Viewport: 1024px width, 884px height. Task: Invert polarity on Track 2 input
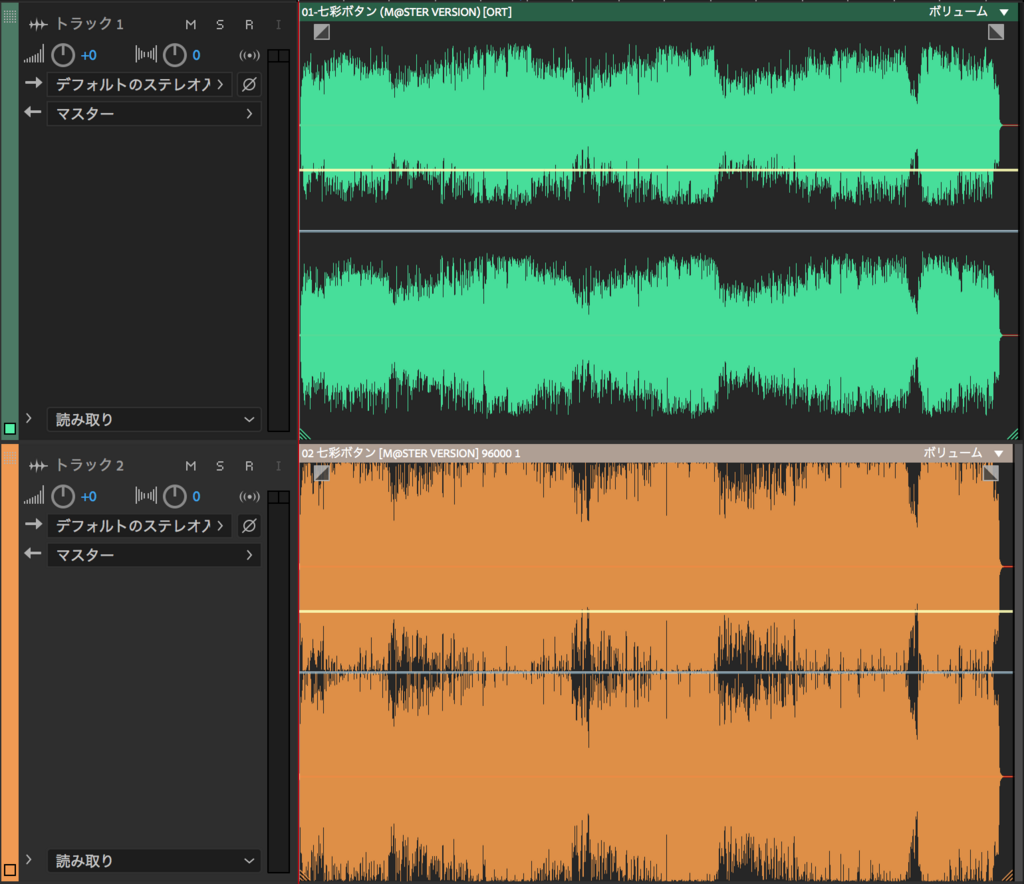click(x=249, y=526)
